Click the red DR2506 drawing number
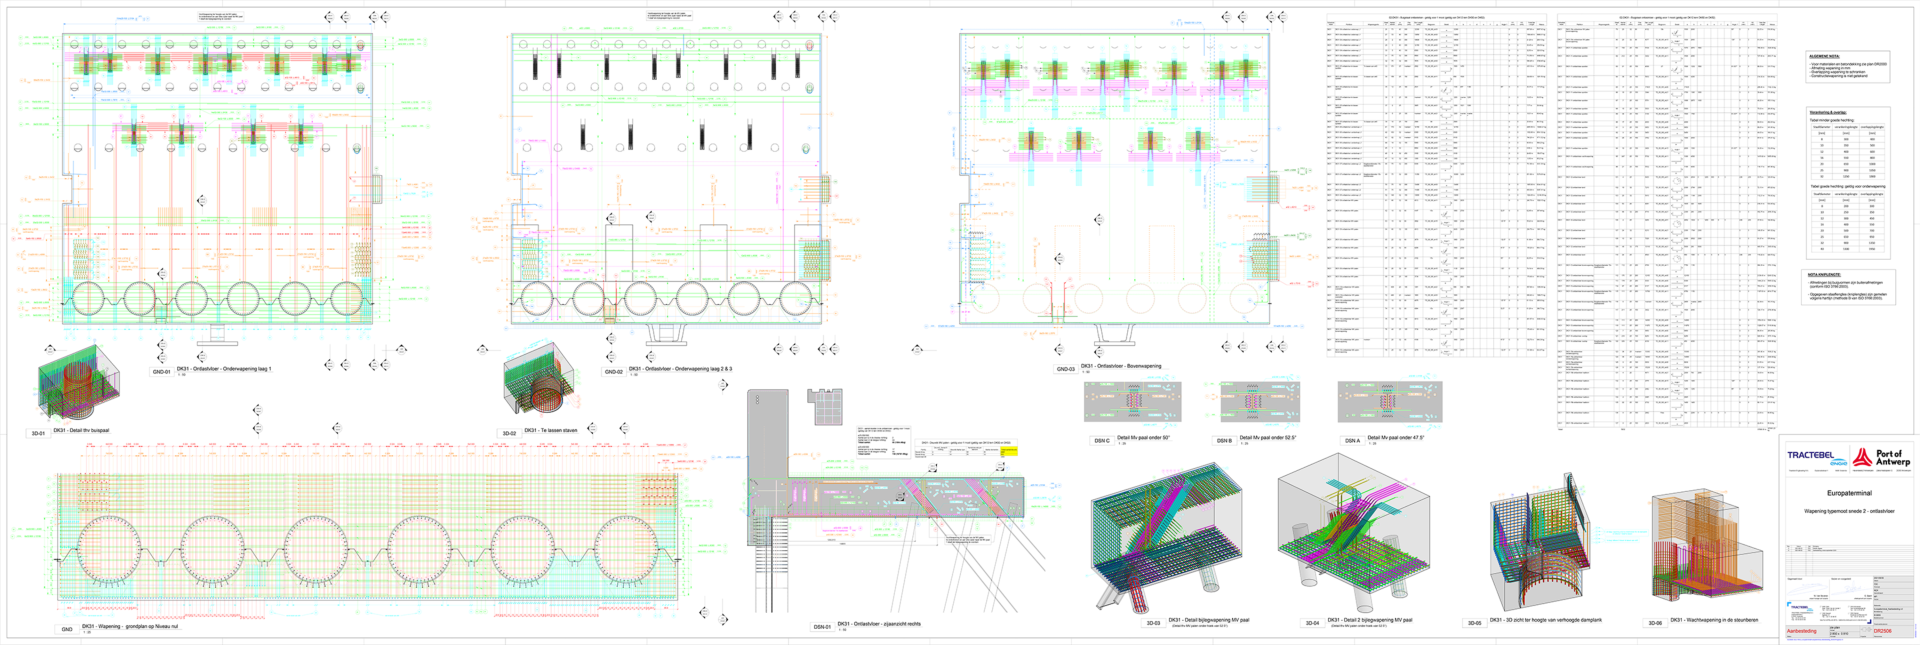The image size is (1920, 645). [1882, 631]
